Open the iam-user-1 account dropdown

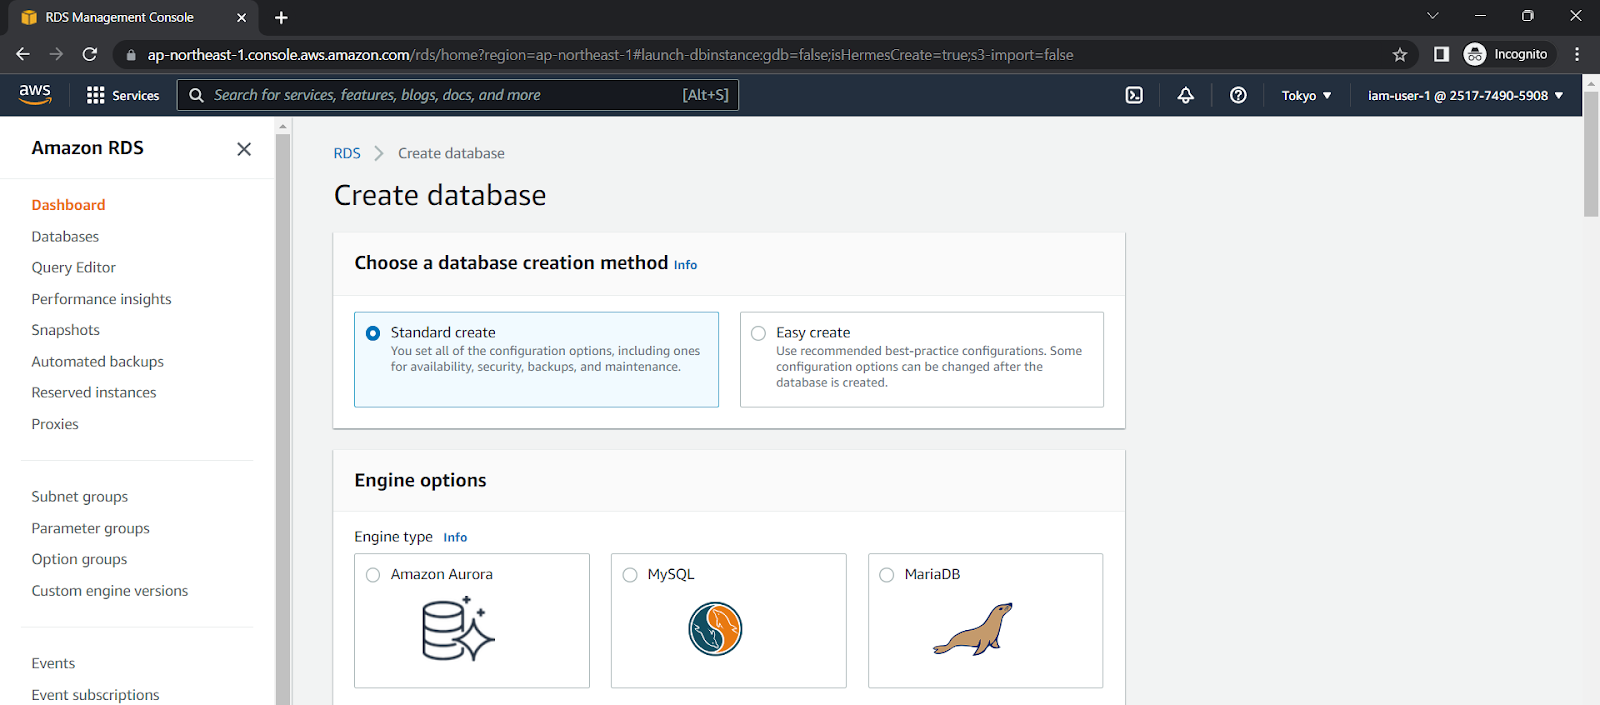click(x=1465, y=95)
